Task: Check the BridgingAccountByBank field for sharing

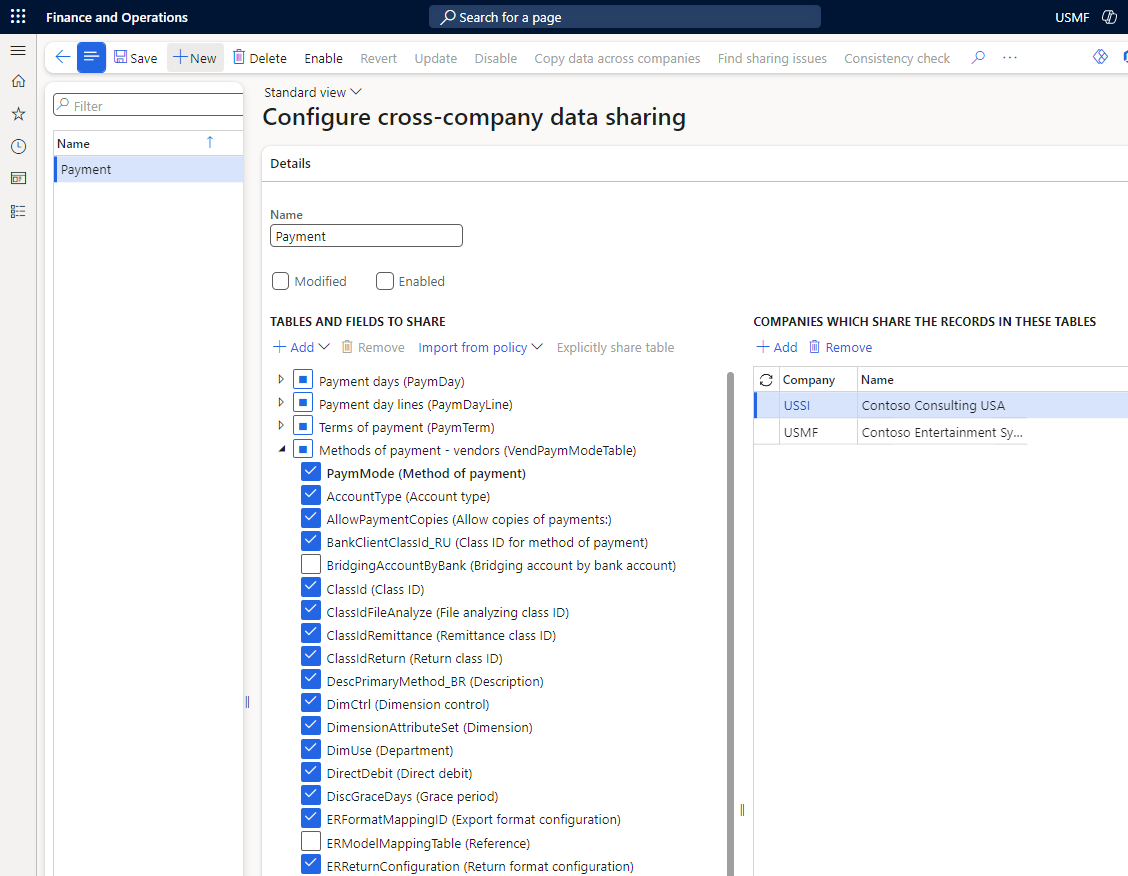Action: point(311,563)
